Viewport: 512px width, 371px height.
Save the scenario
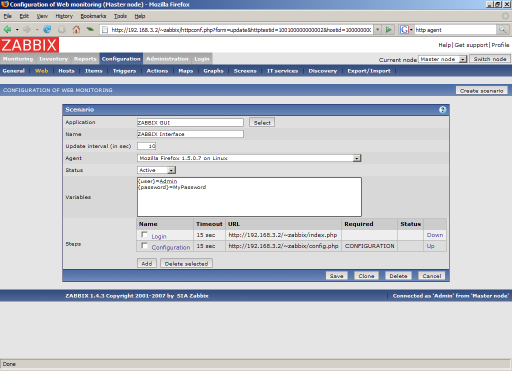(x=336, y=276)
